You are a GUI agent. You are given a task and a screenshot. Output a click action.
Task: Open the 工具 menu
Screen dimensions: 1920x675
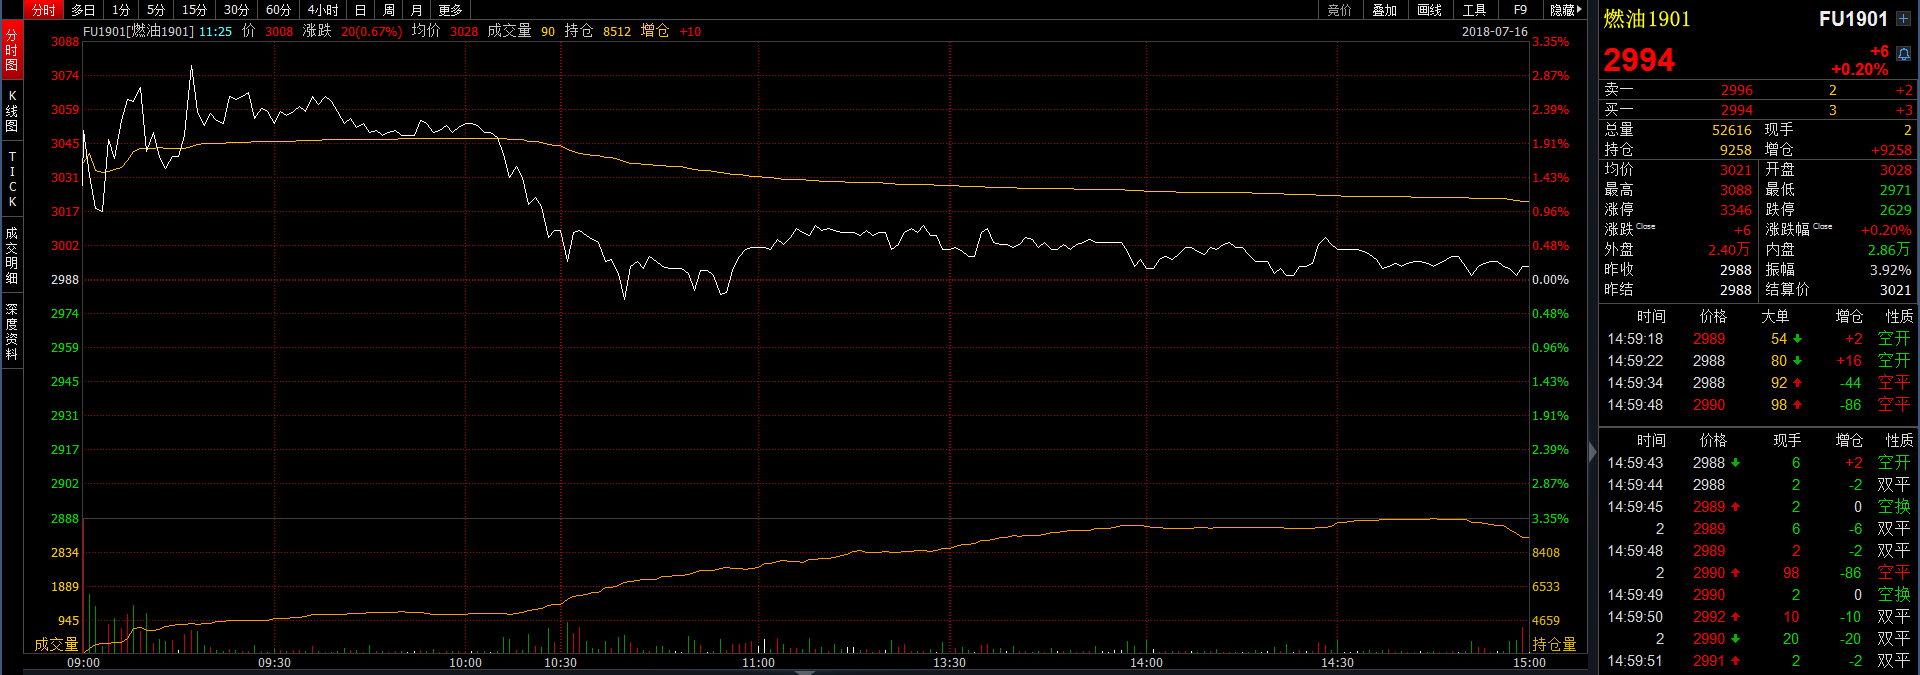[1474, 10]
